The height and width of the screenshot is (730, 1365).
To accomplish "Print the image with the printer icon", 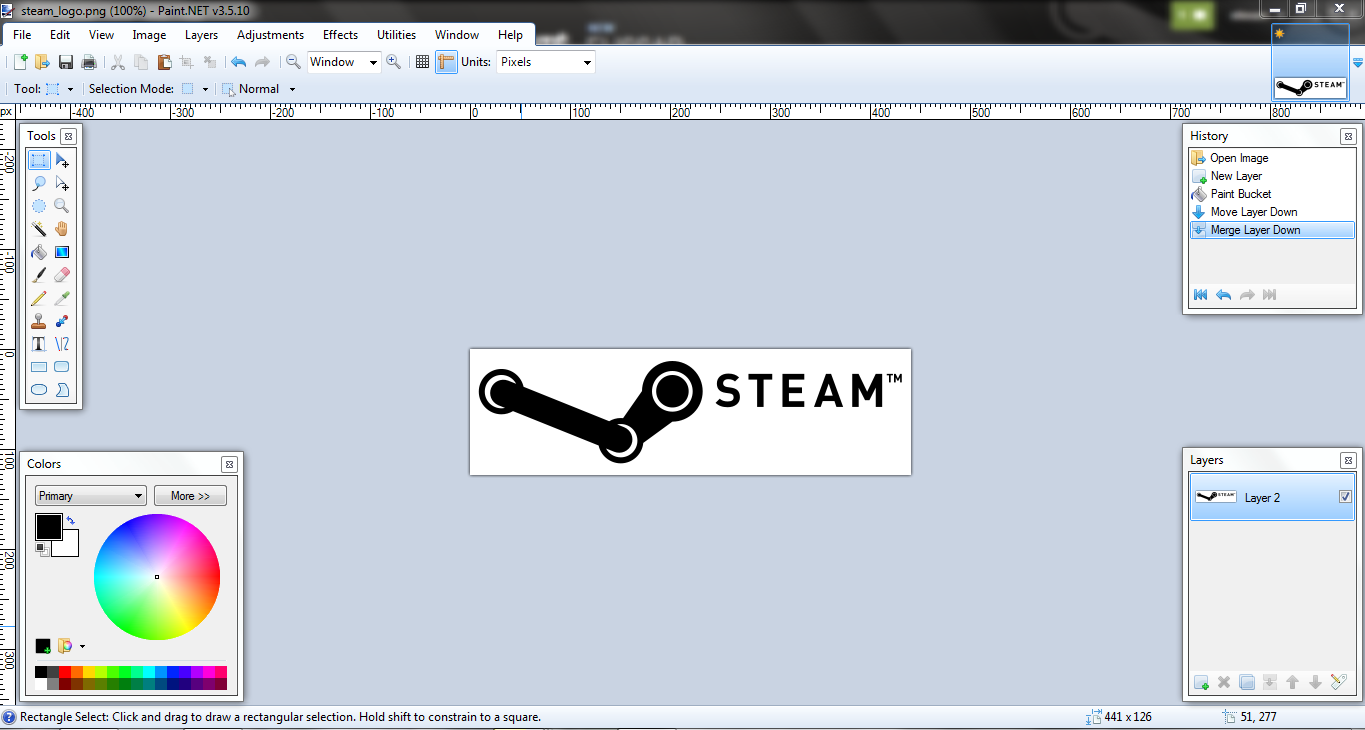I will point(89,62).
